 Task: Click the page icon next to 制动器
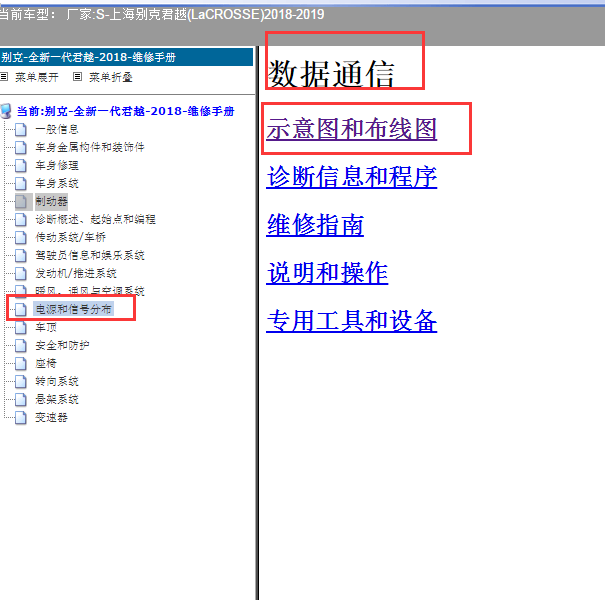tap(21, 201)
